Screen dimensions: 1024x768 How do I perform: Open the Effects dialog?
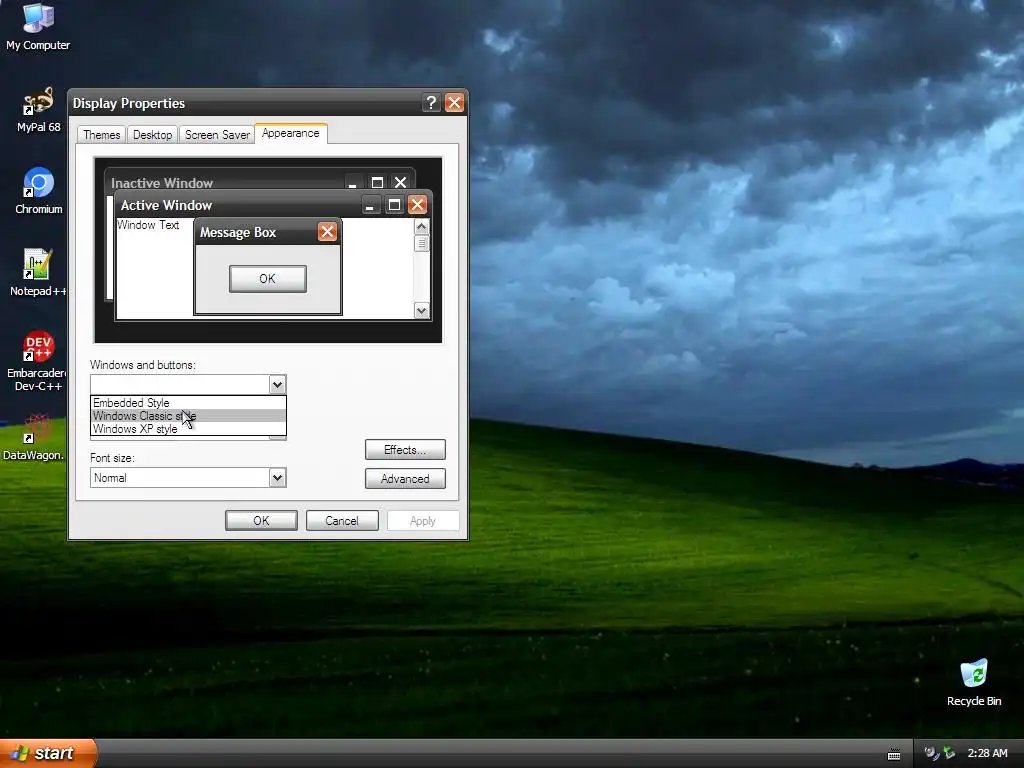click(x=405, y=450)
